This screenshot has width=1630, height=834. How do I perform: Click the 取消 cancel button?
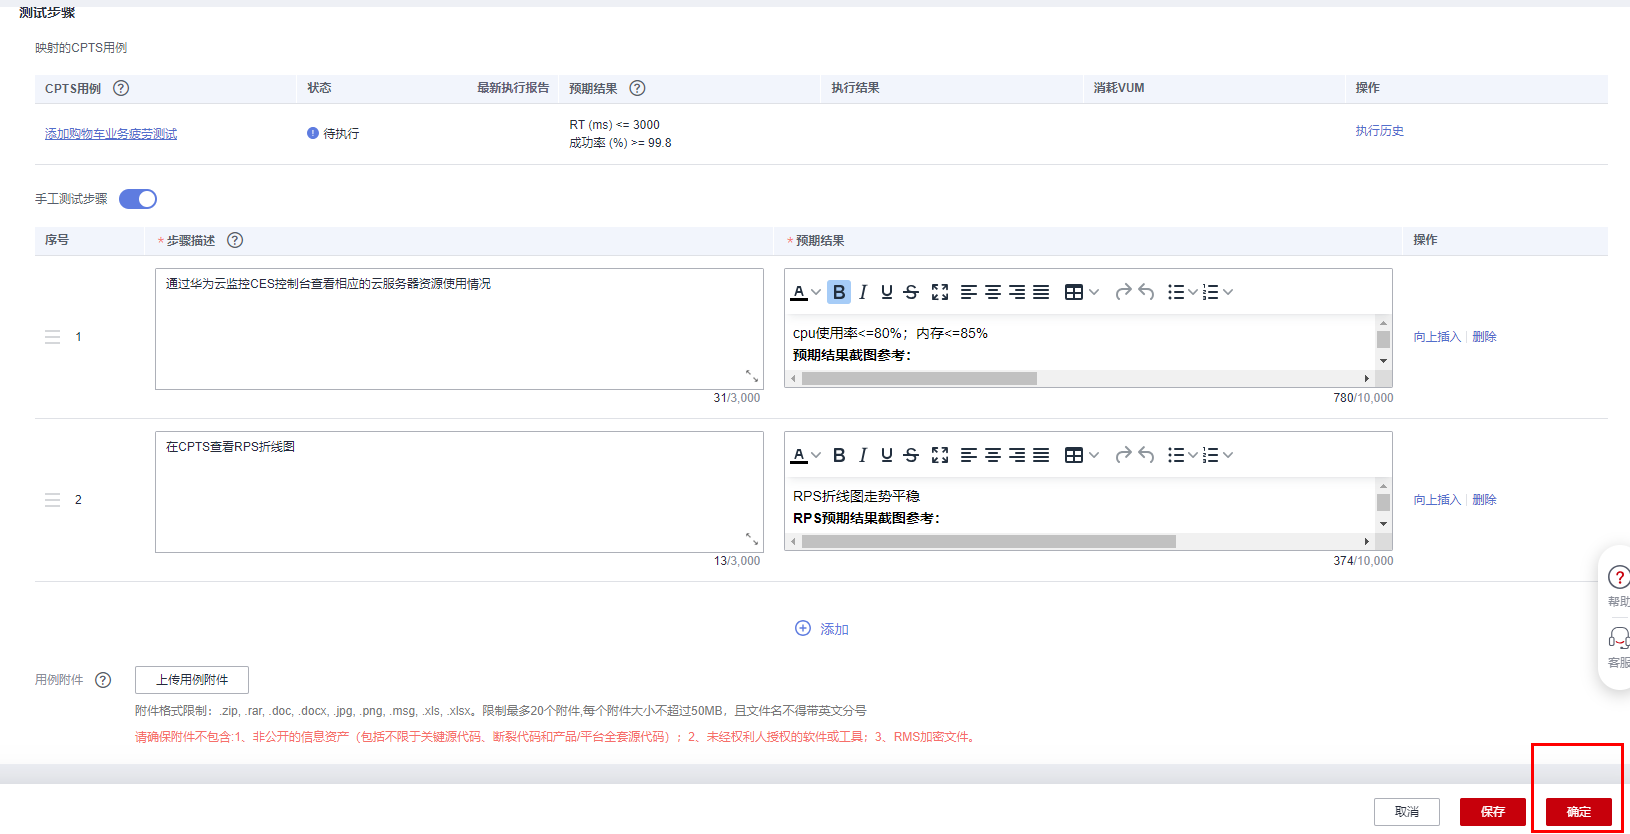click(x=1407, y=812)
